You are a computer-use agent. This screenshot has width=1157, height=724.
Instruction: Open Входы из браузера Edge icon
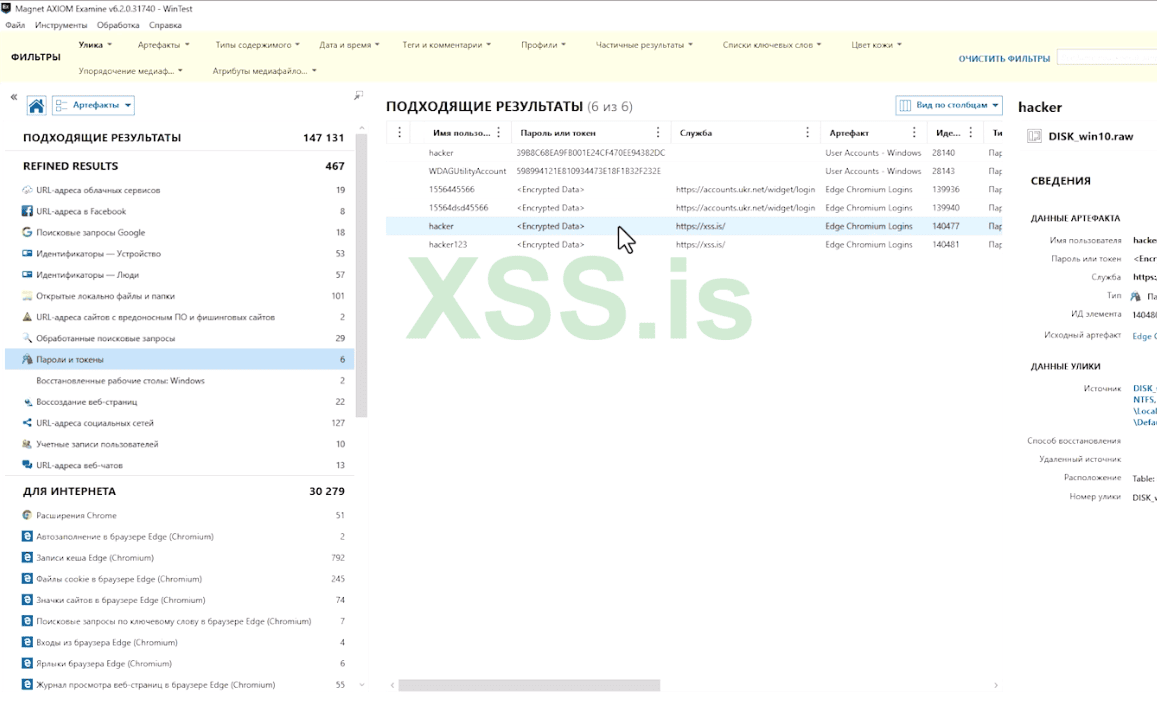pyautogui.click(x=27, y=642)
